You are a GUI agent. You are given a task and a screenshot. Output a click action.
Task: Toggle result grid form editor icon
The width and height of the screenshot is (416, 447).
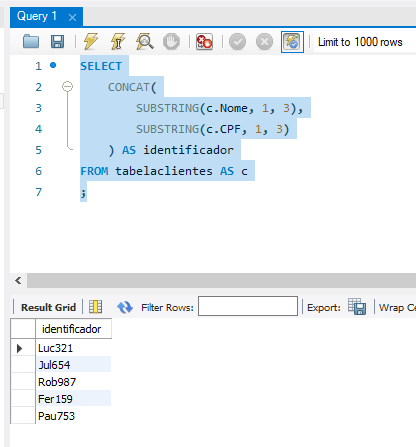click(x=95, y=307)
